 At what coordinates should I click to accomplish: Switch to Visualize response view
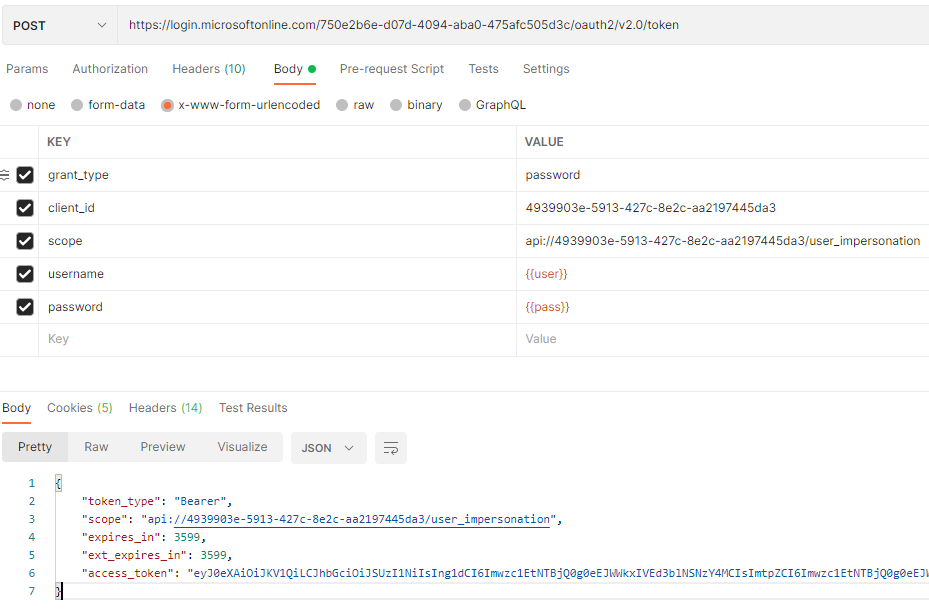click(242, 447)
